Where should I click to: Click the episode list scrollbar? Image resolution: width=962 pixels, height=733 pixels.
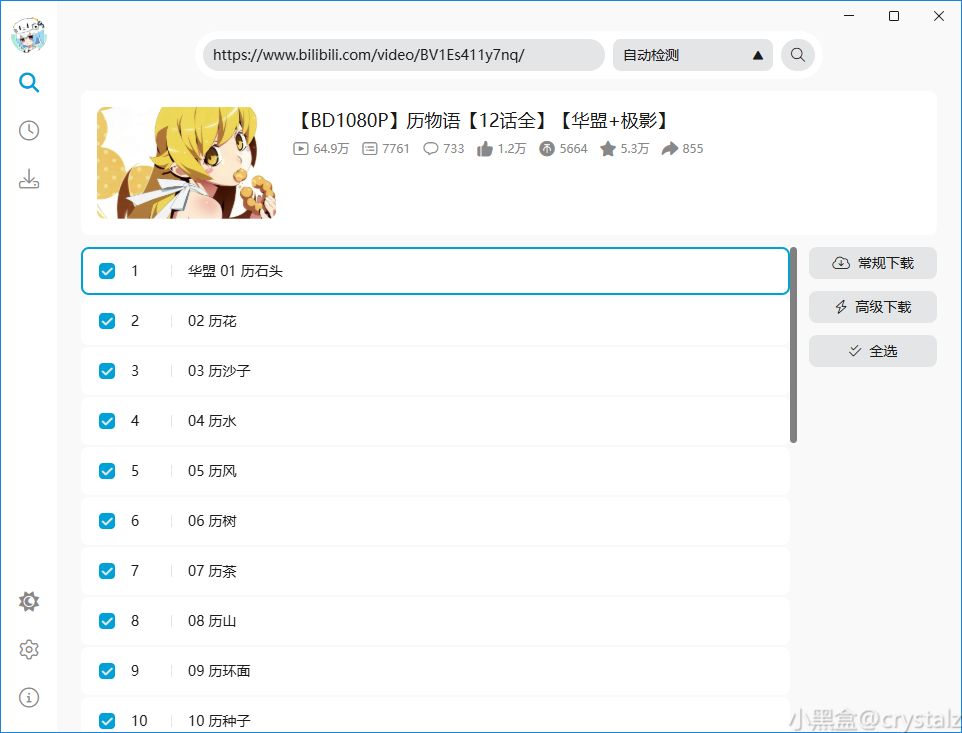pyautogui.click(x=793, y=345)
